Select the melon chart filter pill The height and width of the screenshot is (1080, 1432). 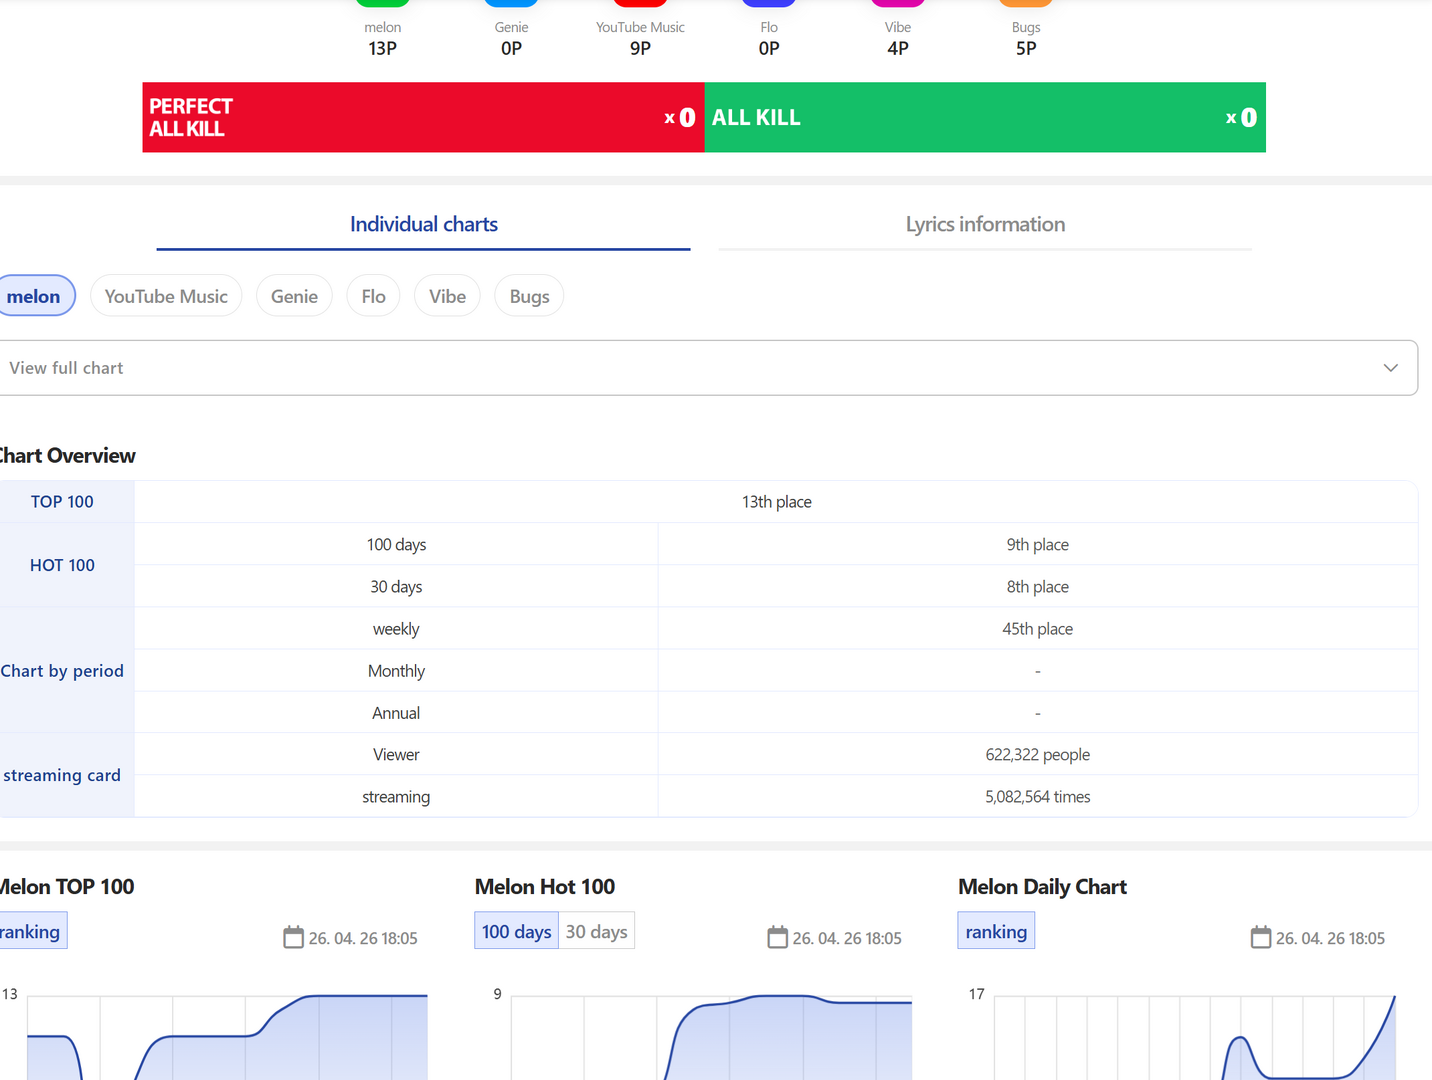point(34,296)
